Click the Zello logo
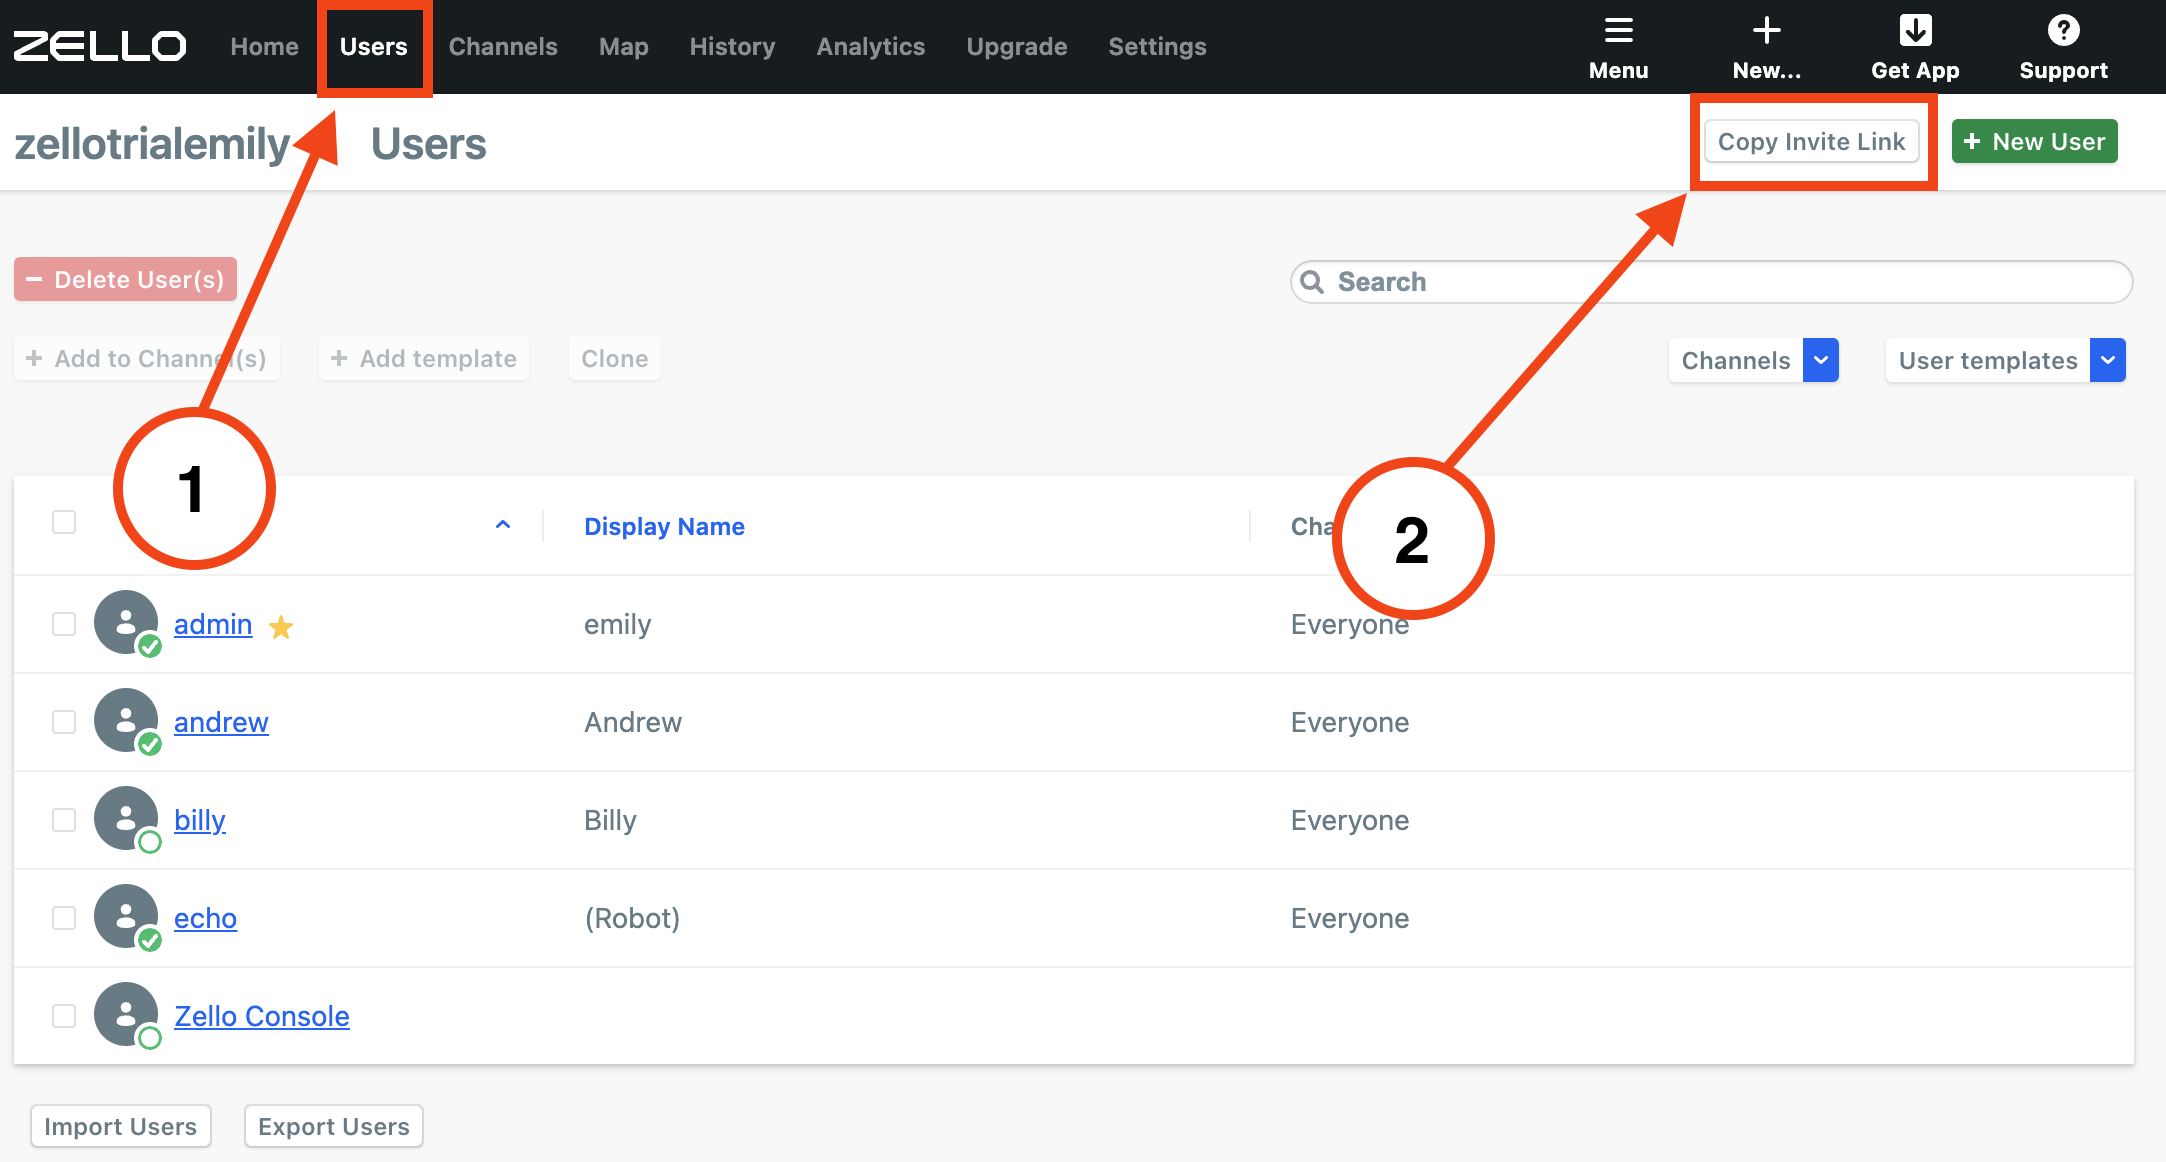 [99, 46]
